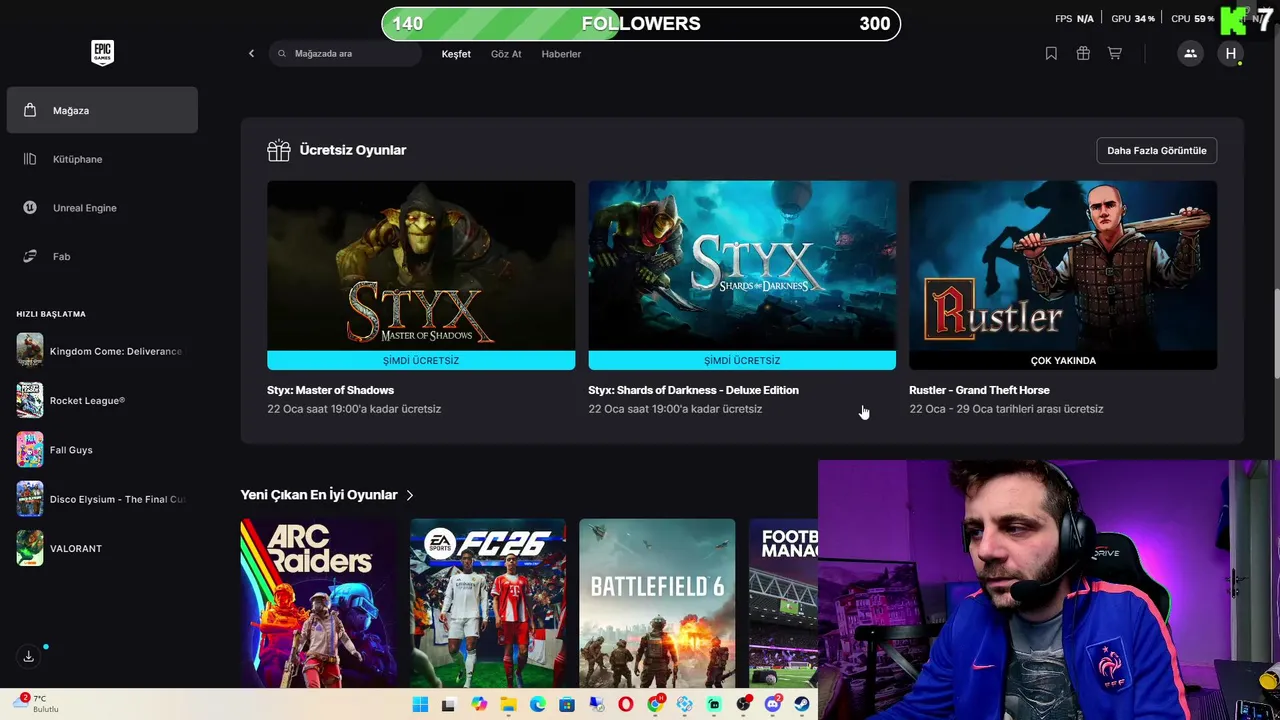The image size is (1280, 720).
Task: Open Microsoft Edge from taskbar
Action: coord(538,704)
